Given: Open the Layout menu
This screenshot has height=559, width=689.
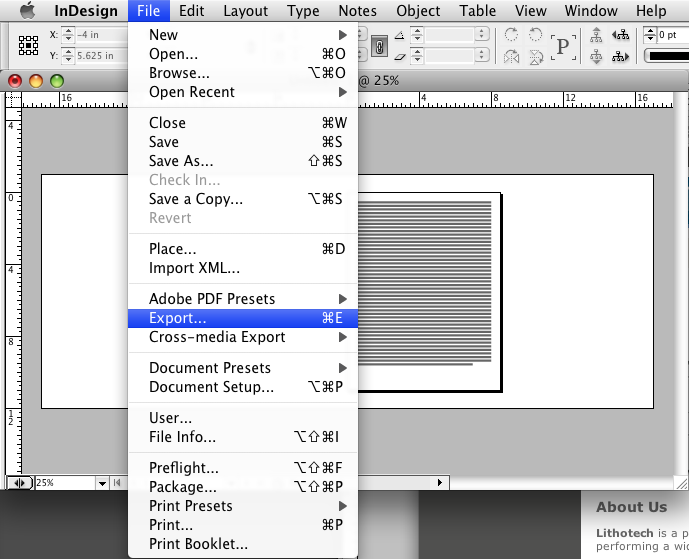Looking at the screenshot, I should pyautogui.click(x=246, y=11).
